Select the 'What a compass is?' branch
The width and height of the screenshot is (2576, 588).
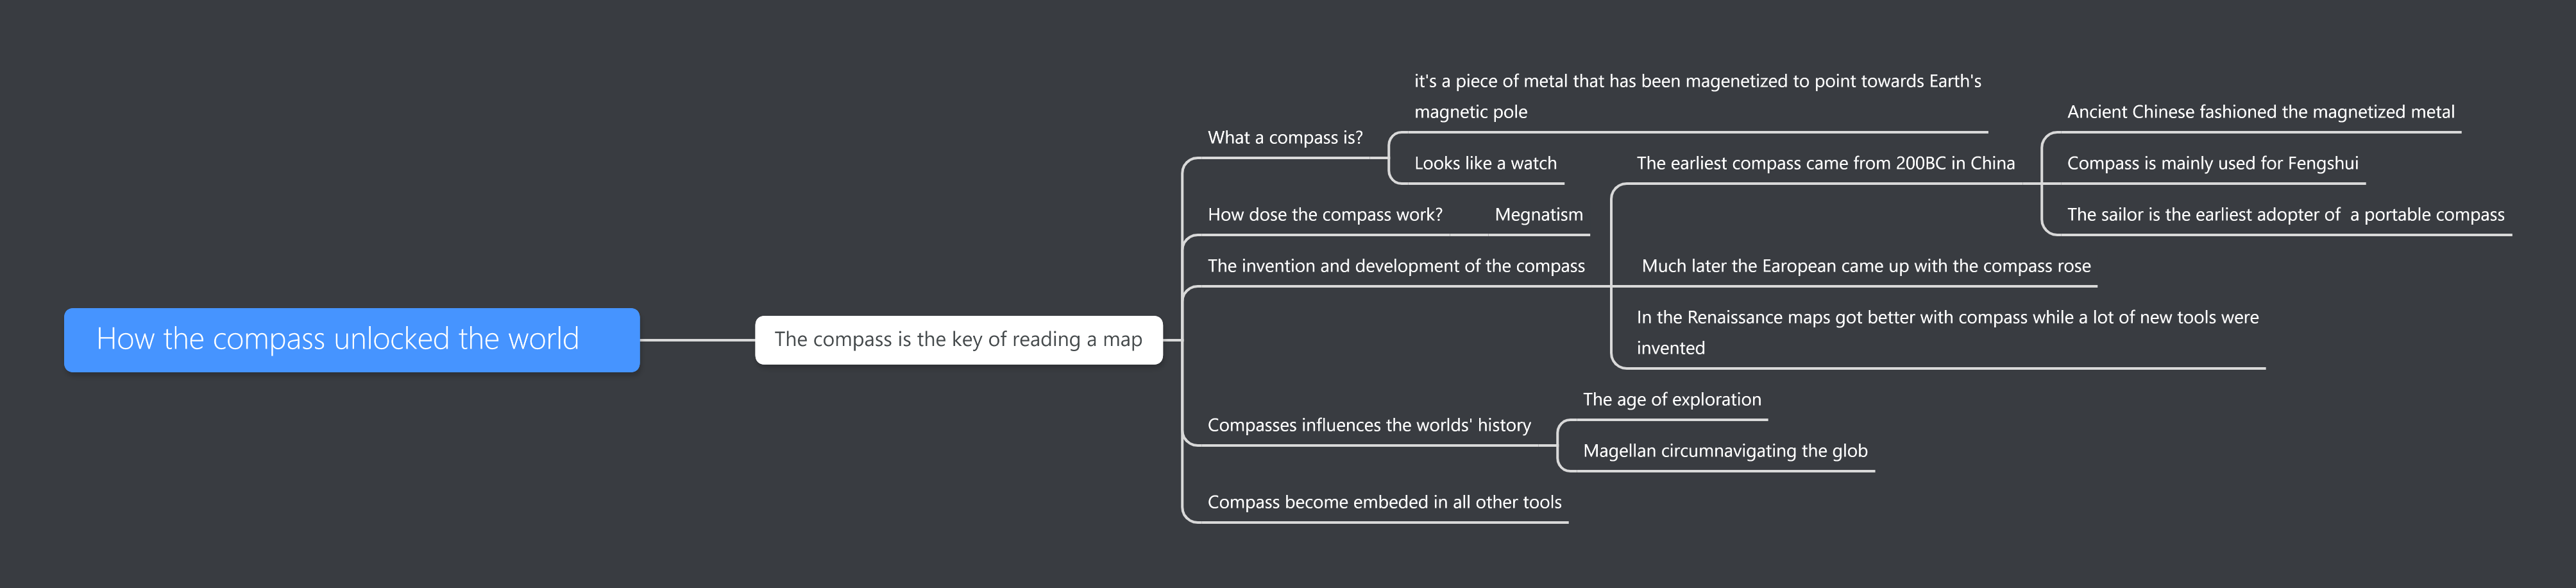(x=1284, y=138)
